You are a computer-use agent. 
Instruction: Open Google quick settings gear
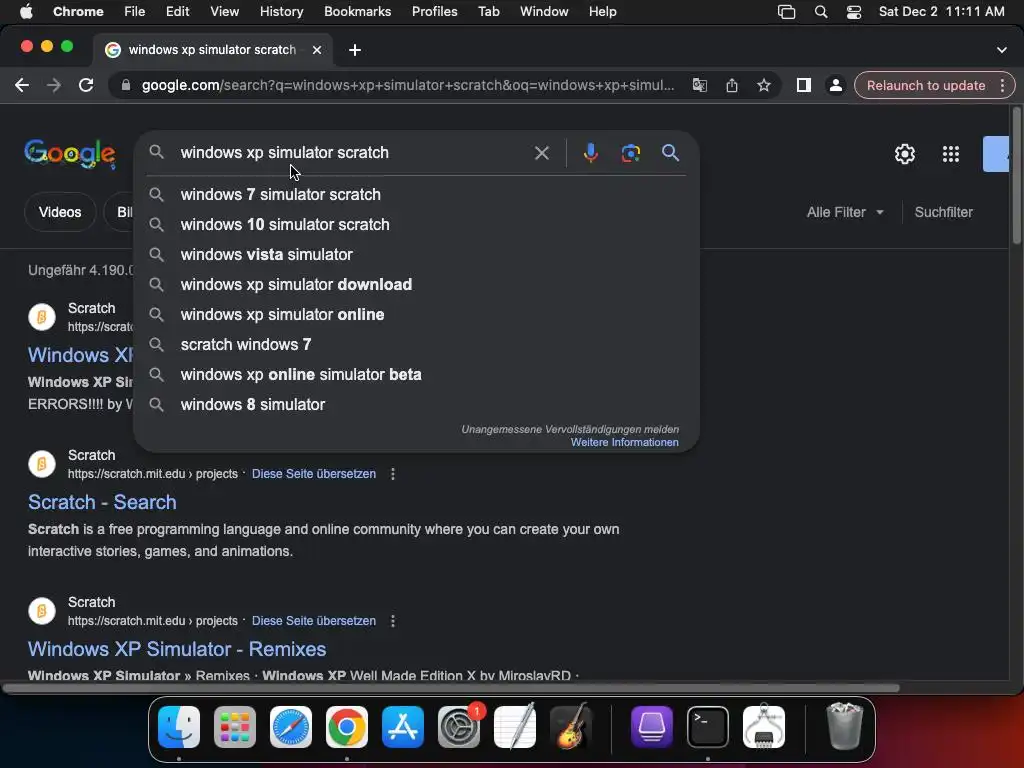pos(904,154)
